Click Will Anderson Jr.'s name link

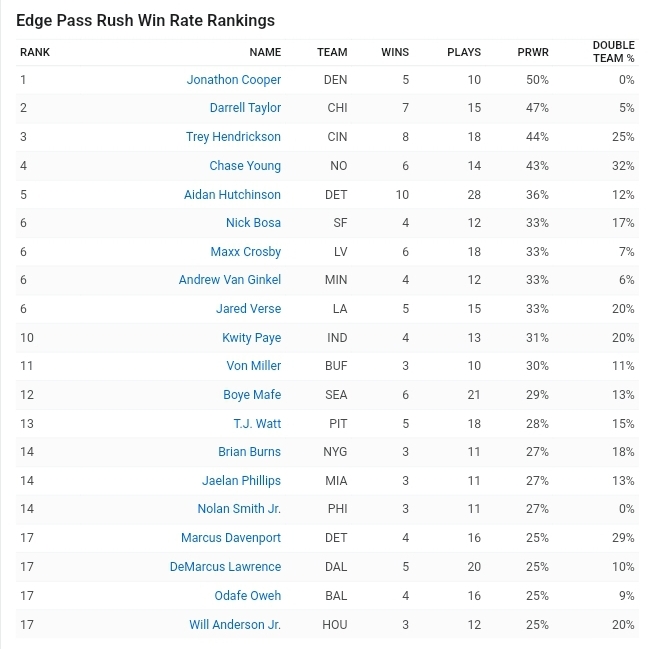tap(235, 625)
